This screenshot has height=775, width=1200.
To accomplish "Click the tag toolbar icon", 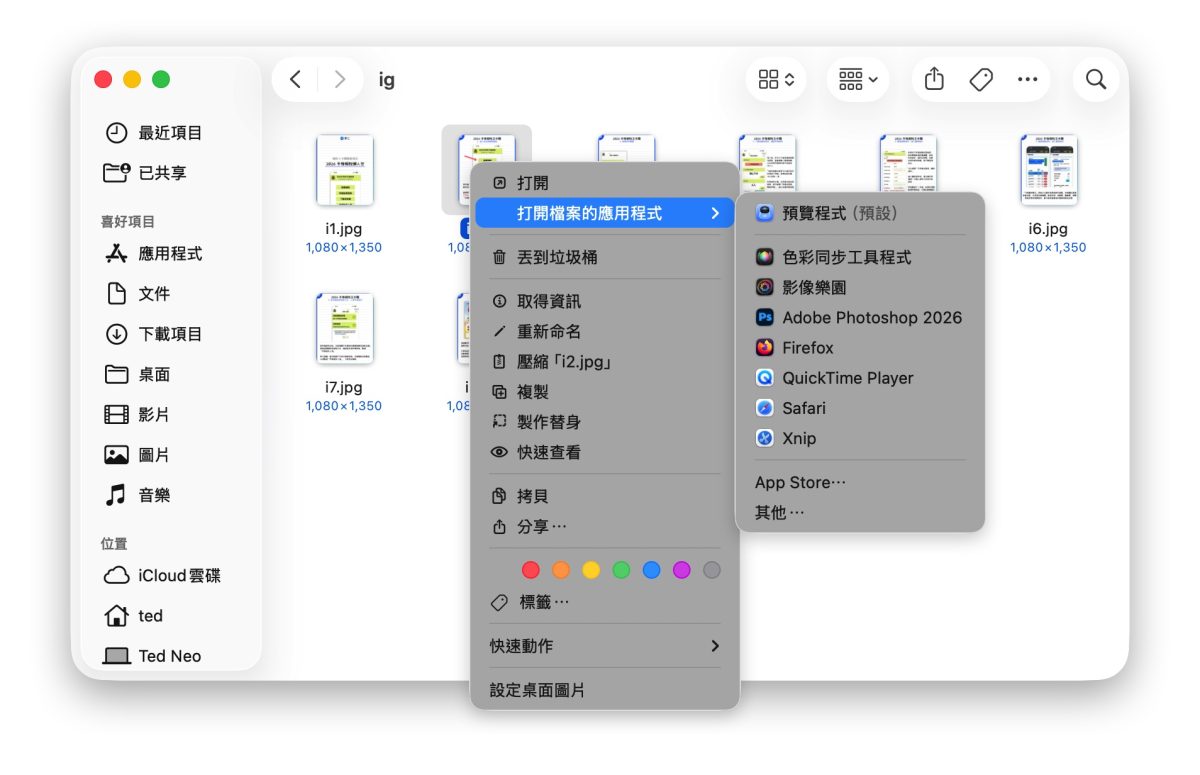I will pyautogui.click(x=981, y=80).
